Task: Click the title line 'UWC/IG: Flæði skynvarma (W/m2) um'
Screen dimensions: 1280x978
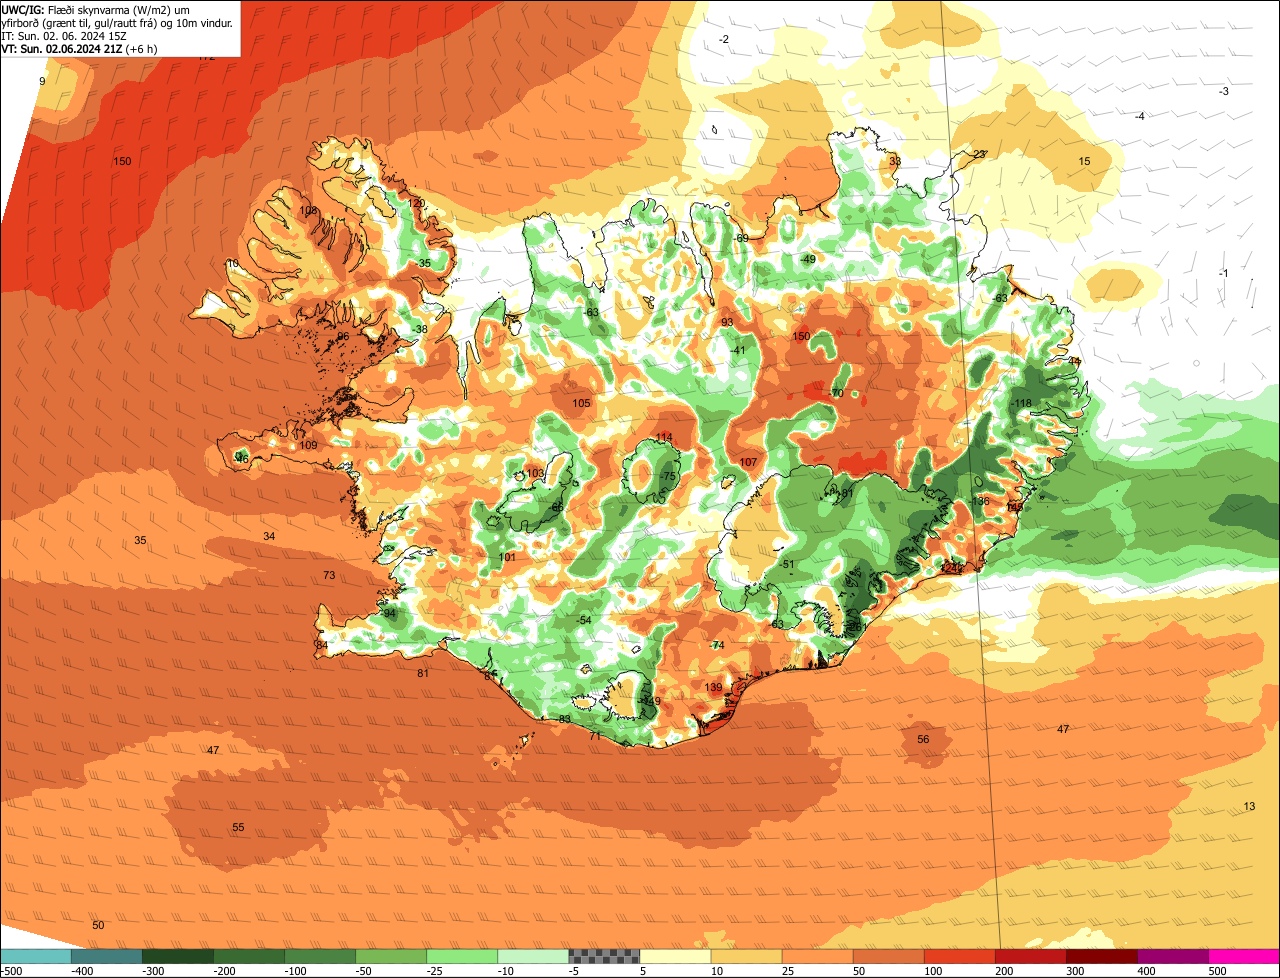Action: pyautogui.click(x=95, y=9)
